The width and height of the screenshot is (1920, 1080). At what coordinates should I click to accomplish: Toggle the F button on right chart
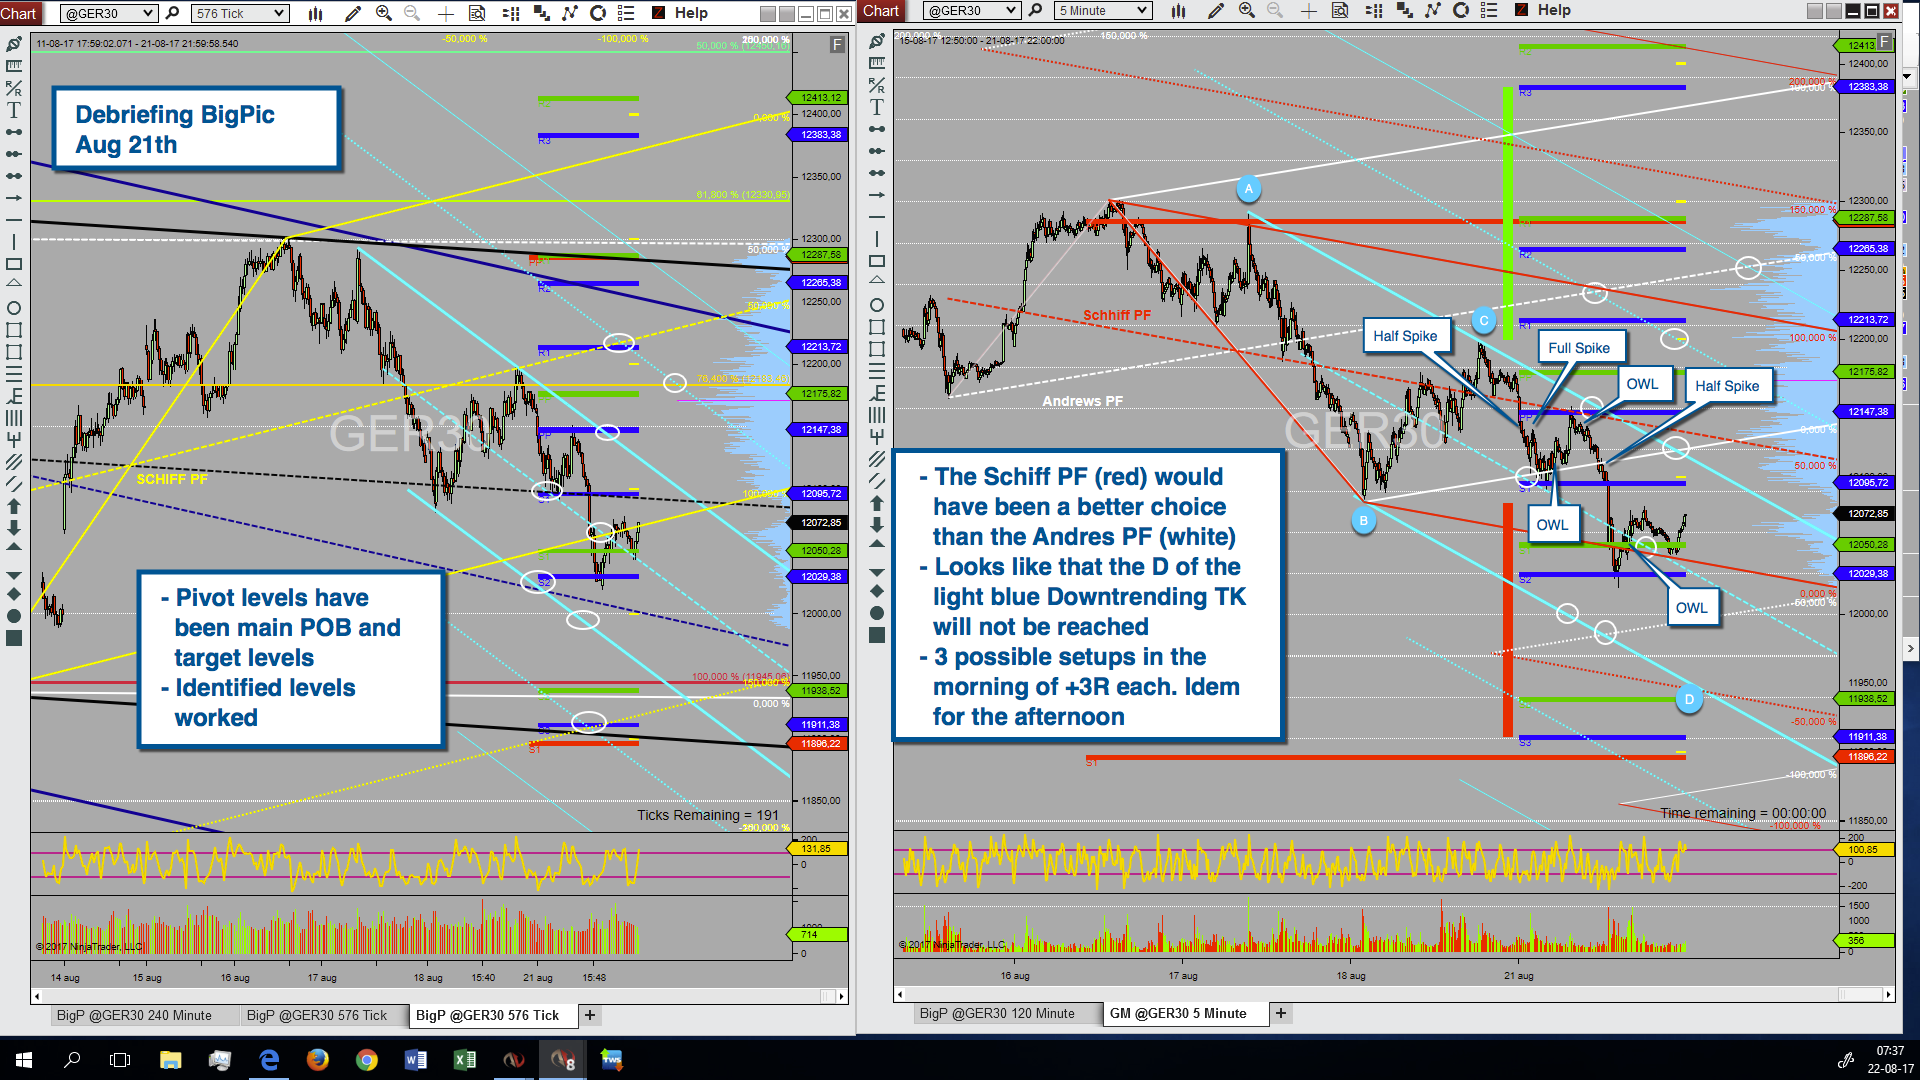1884,42
